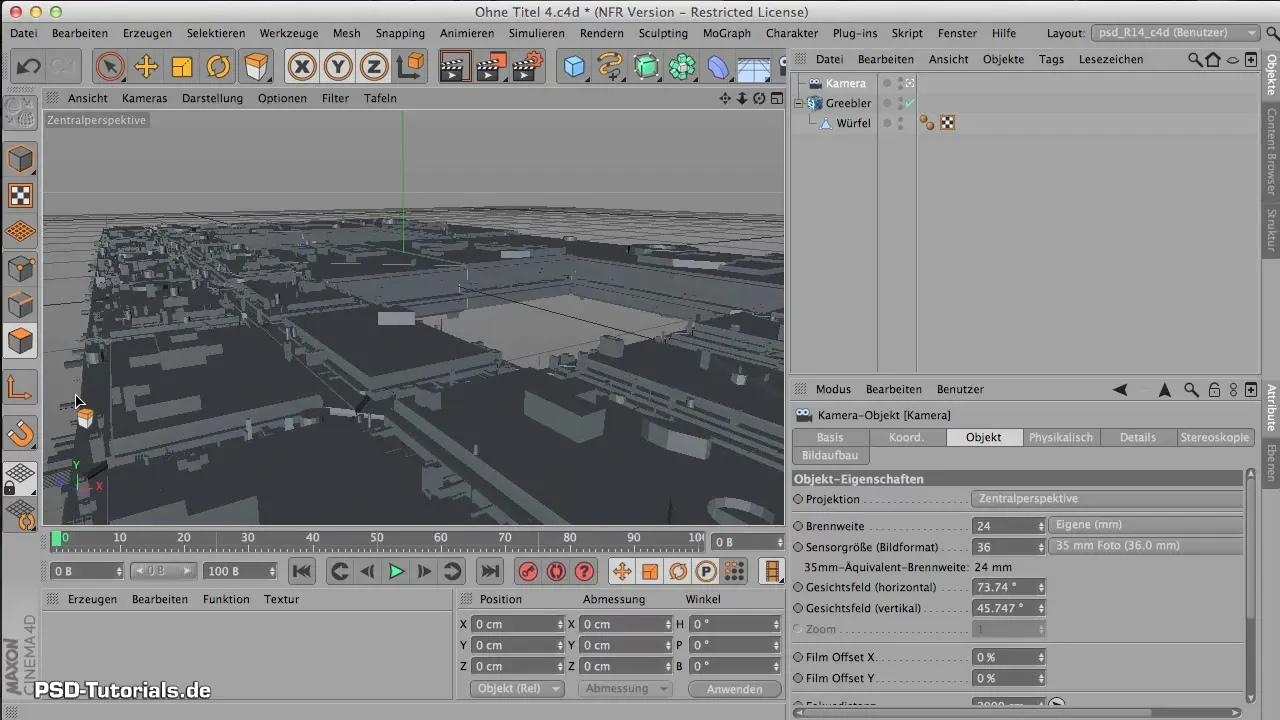Switch to the Koord. tab

tap(907, 437)
